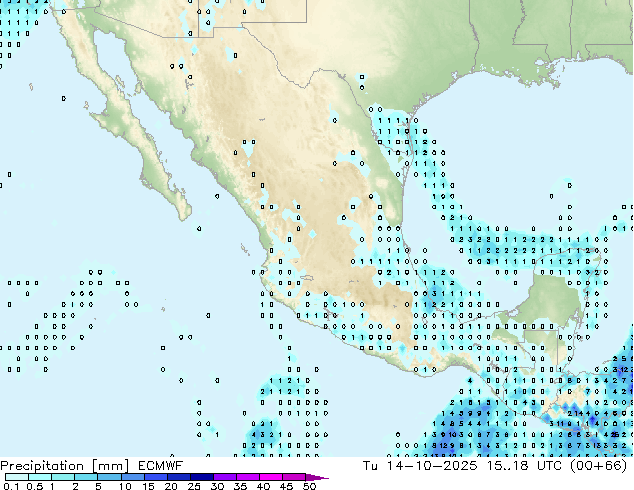Pick the 10–15 mm legend color box
This screenshot has width=634, height=490.
(132, 477)
